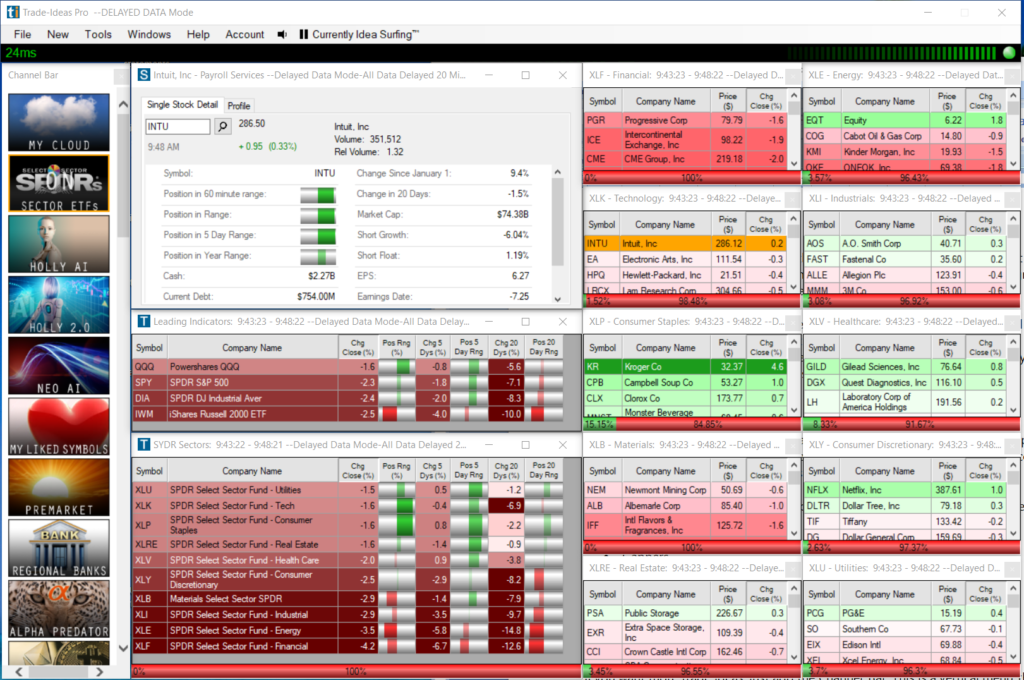Click the green connection status indicator

pyautogui.click(x=1009, y=53)
